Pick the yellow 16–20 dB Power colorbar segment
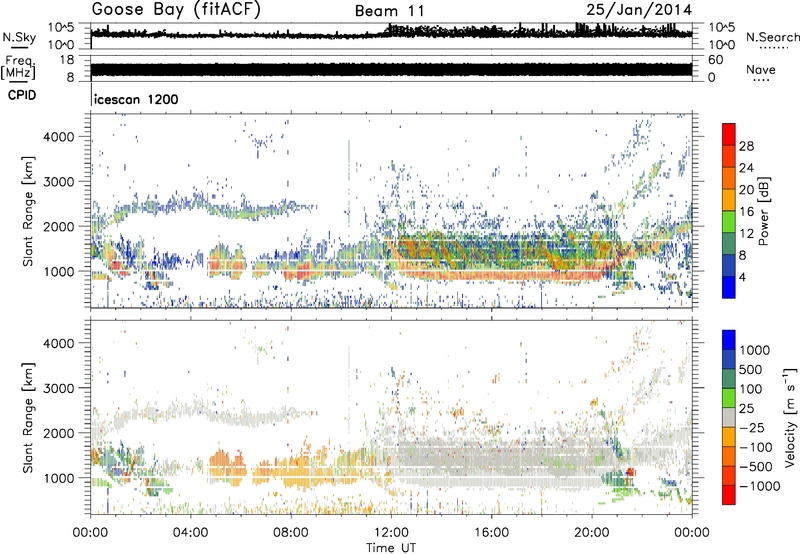The width and height of the screenshot is (800, 554). point(729,199)
